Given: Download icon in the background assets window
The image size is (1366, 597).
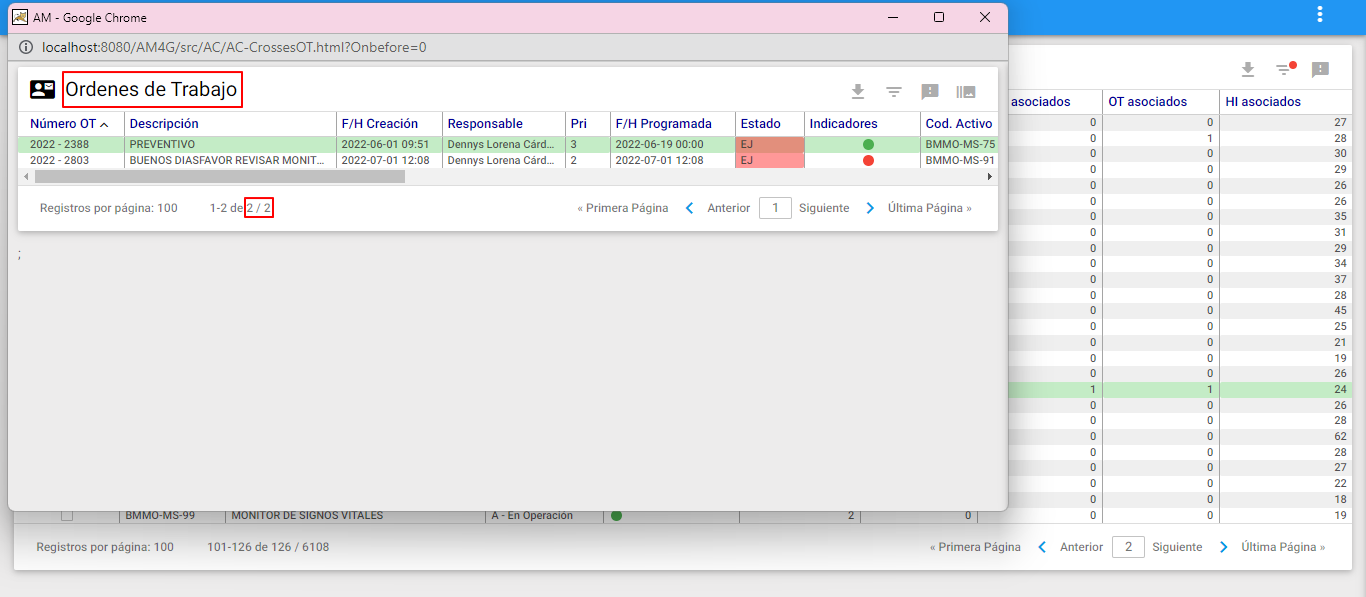Looking at the screenshot, I should click(1247, 69).
